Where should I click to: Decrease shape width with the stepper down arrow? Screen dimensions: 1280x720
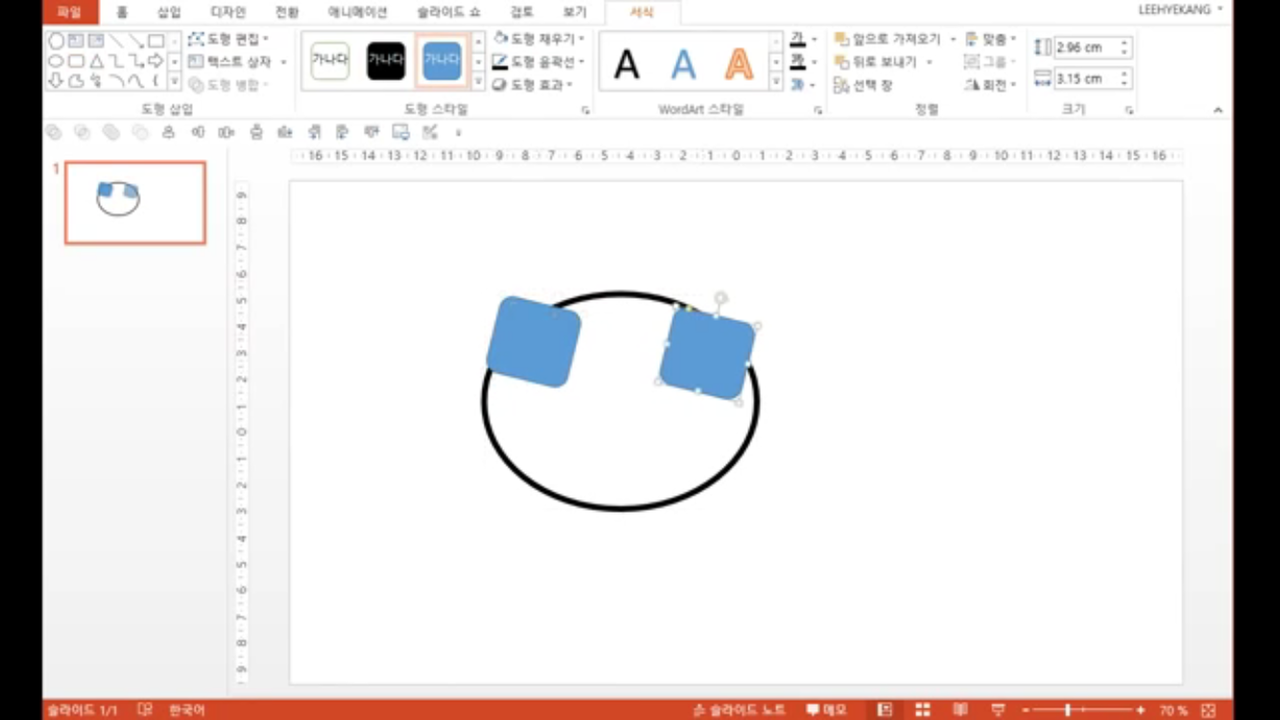click(x=1125, y=83)
